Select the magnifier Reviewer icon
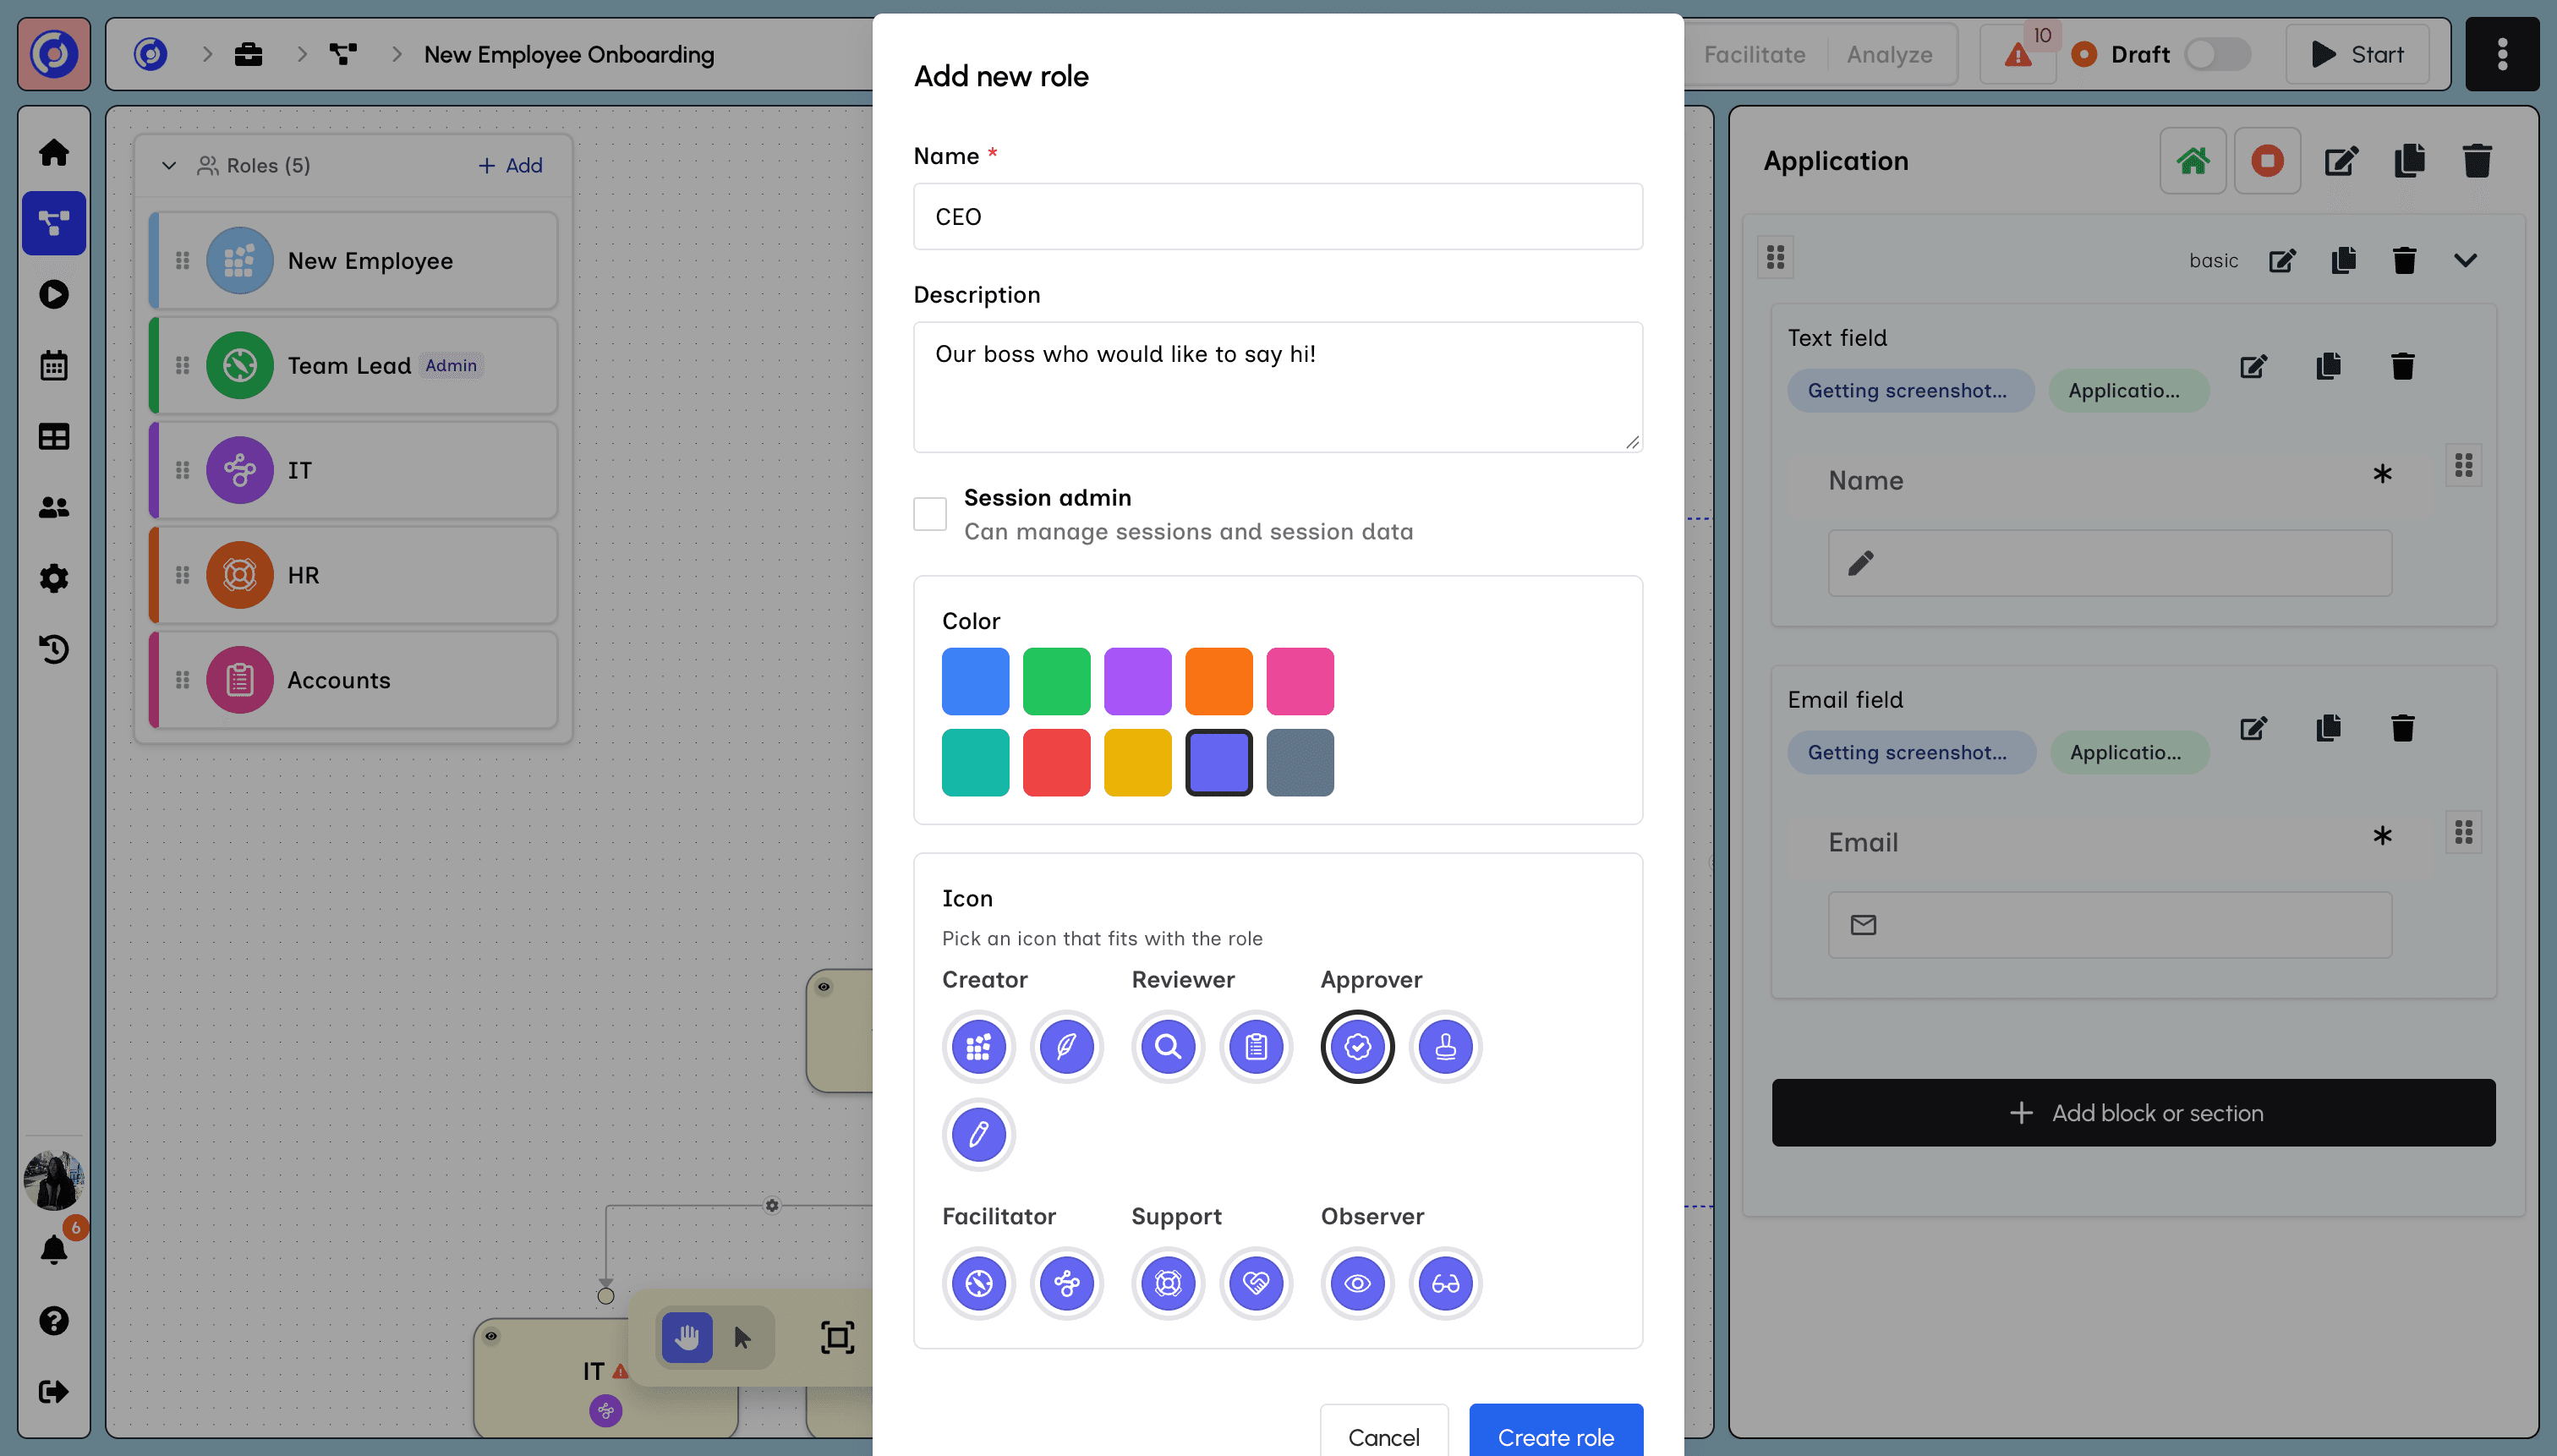This screenshot has width=2557, height=1456. 1168,1046
